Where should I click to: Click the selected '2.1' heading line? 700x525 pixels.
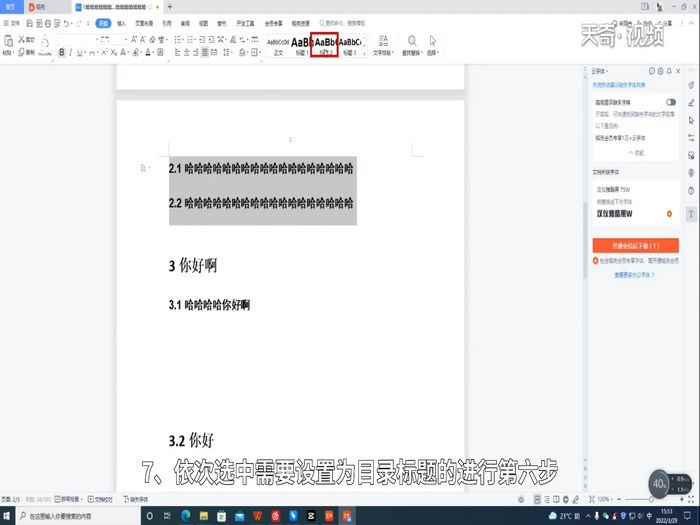coord(261,168)
